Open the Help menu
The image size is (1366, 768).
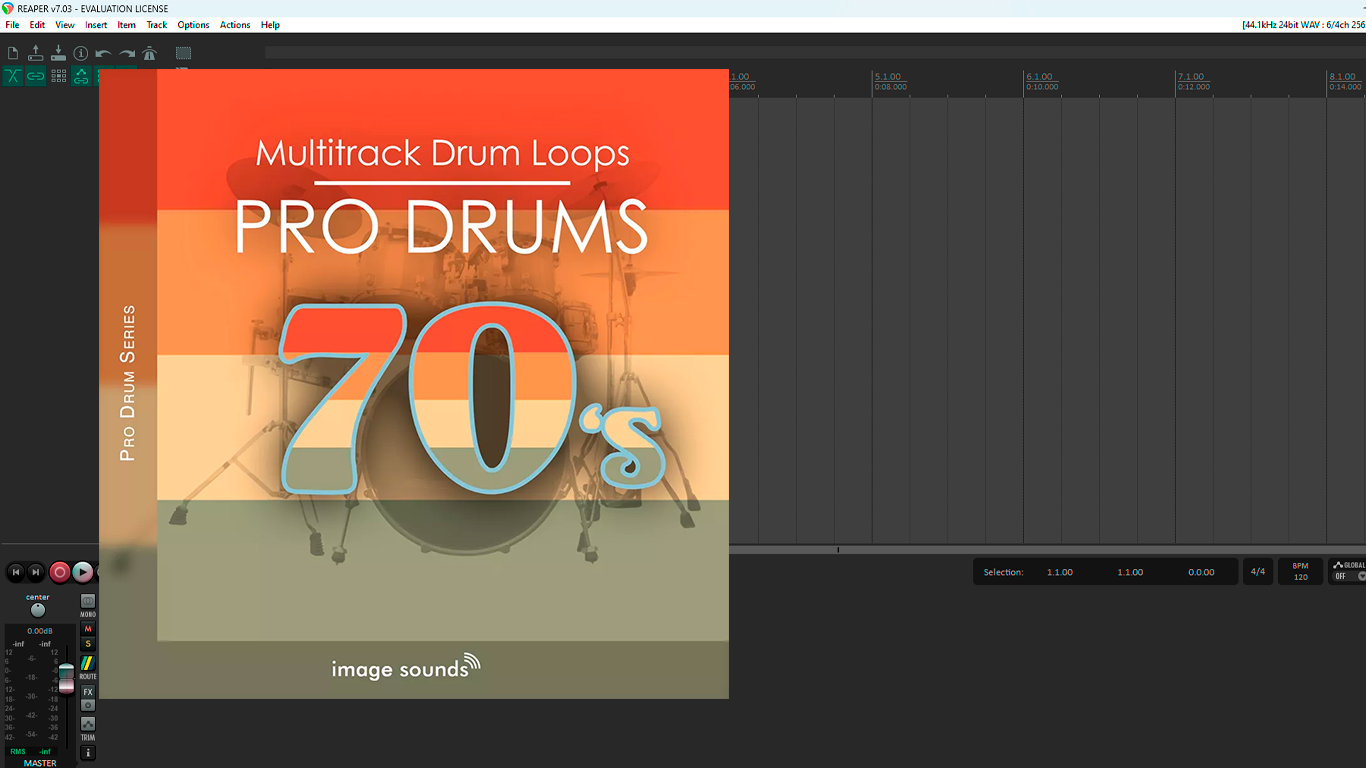(270, 25)
